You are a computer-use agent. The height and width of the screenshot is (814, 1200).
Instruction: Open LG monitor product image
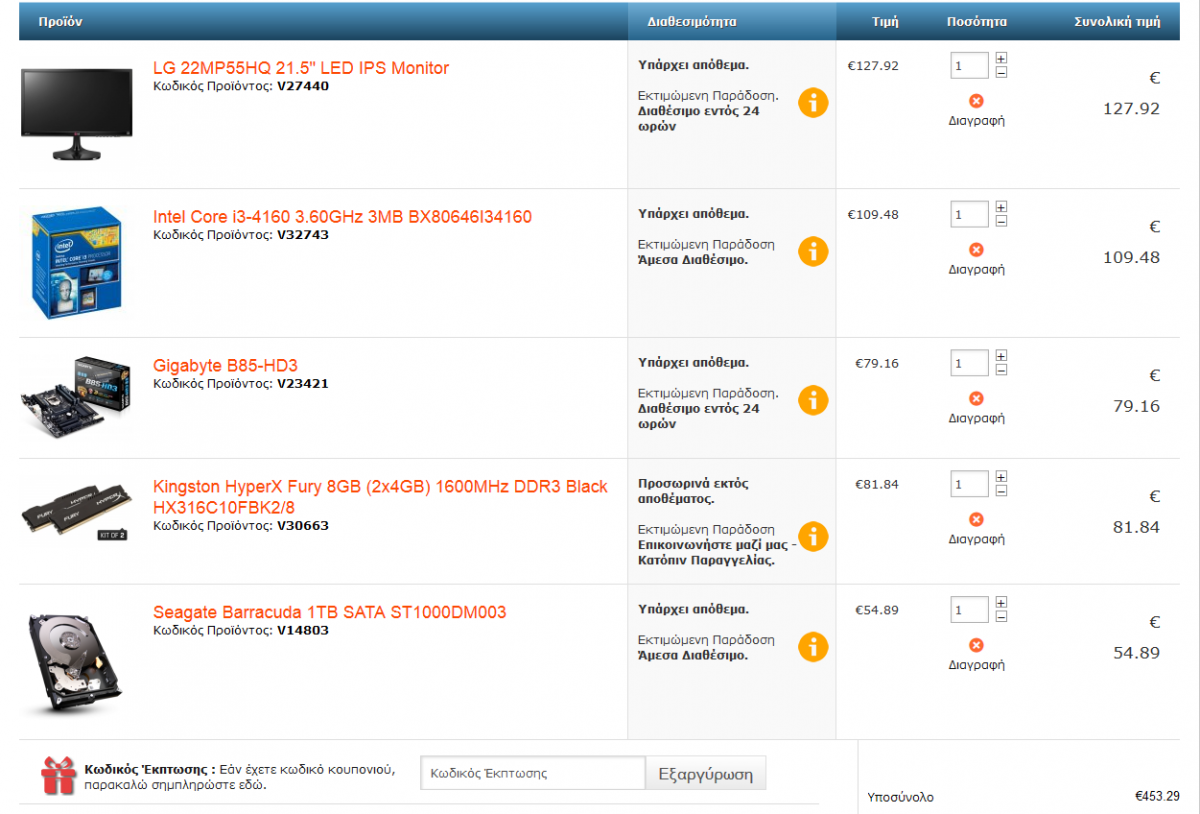click(77, 114)
